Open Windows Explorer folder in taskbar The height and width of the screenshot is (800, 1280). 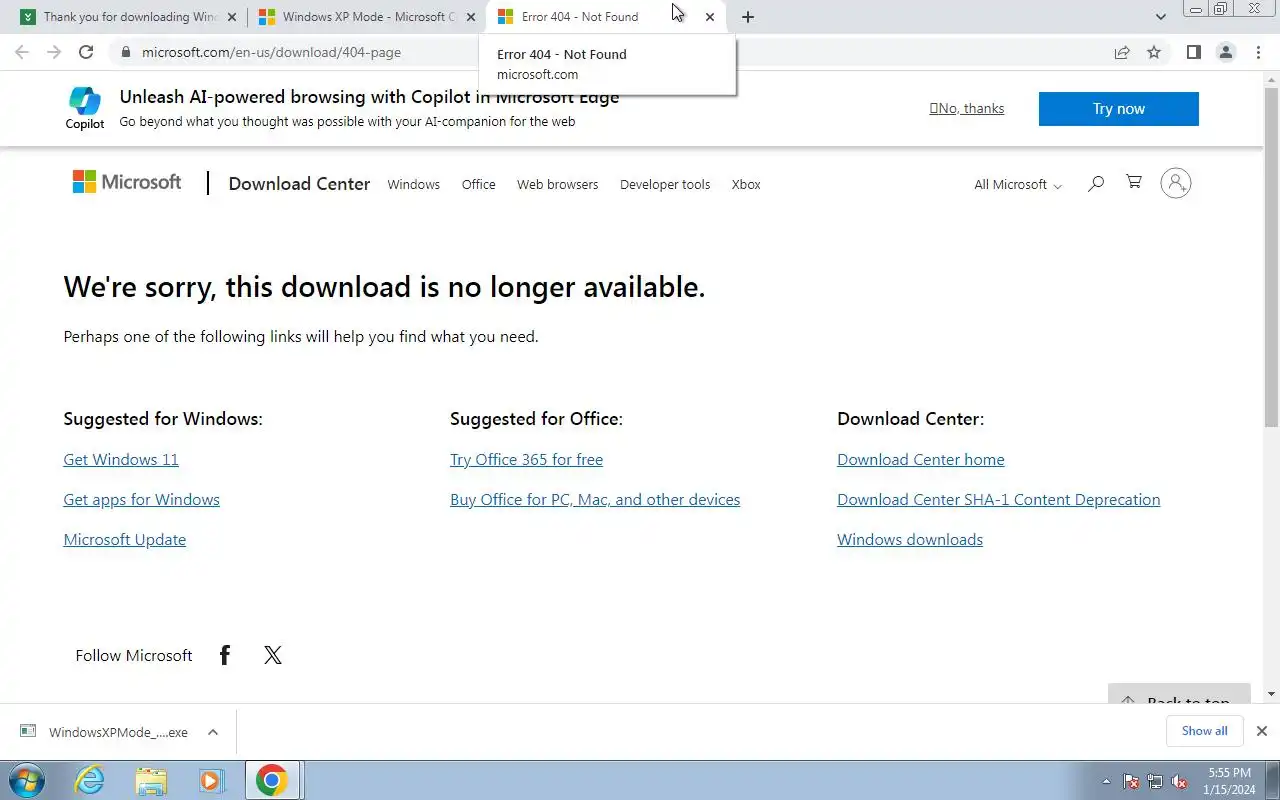click(x=151, y=780)
